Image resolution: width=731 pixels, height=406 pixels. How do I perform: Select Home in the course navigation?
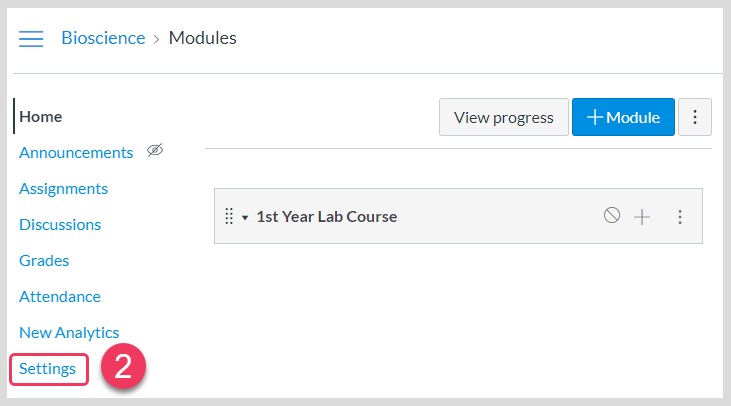pyautogui.click(x=41, y=116)
